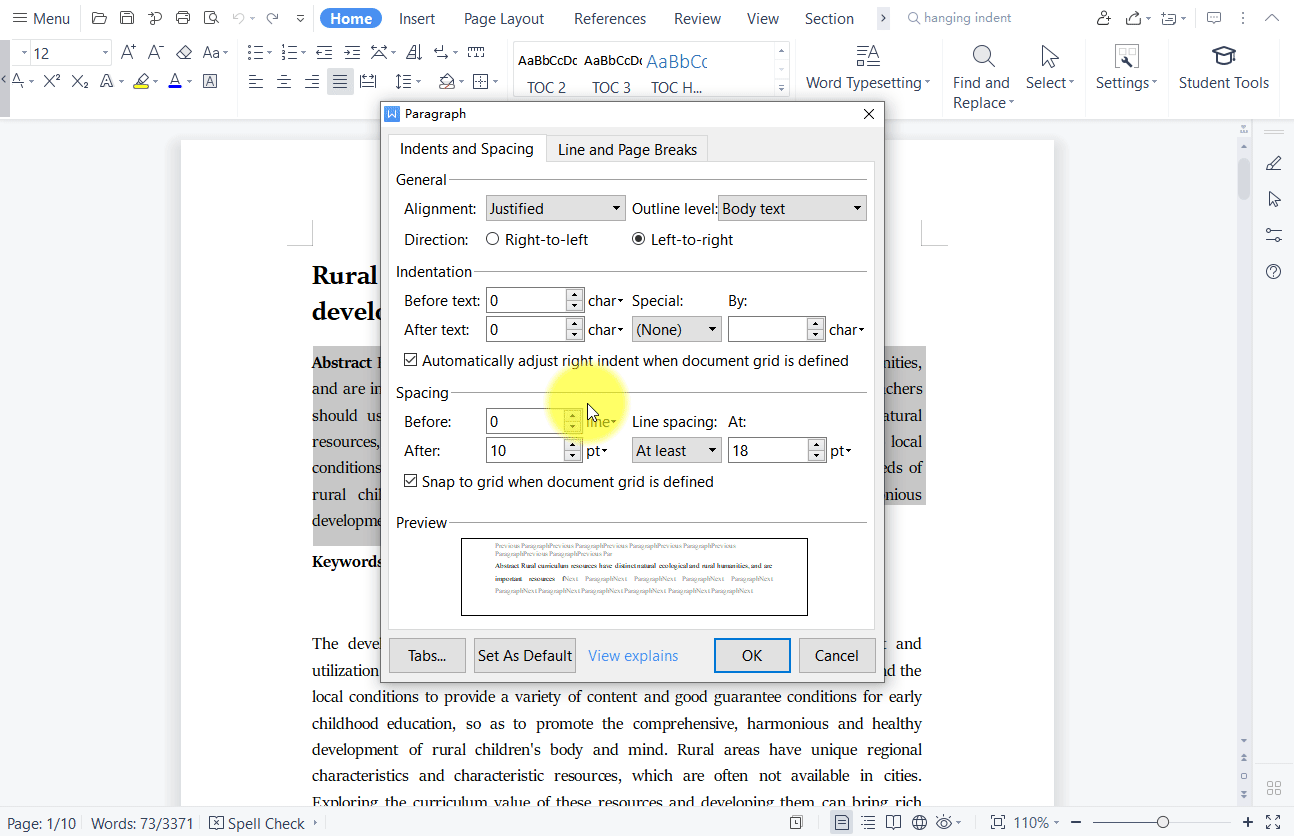Click the full screen icon in status bar
Viewport: 1294px width, 836px height.
(1273, 823)
